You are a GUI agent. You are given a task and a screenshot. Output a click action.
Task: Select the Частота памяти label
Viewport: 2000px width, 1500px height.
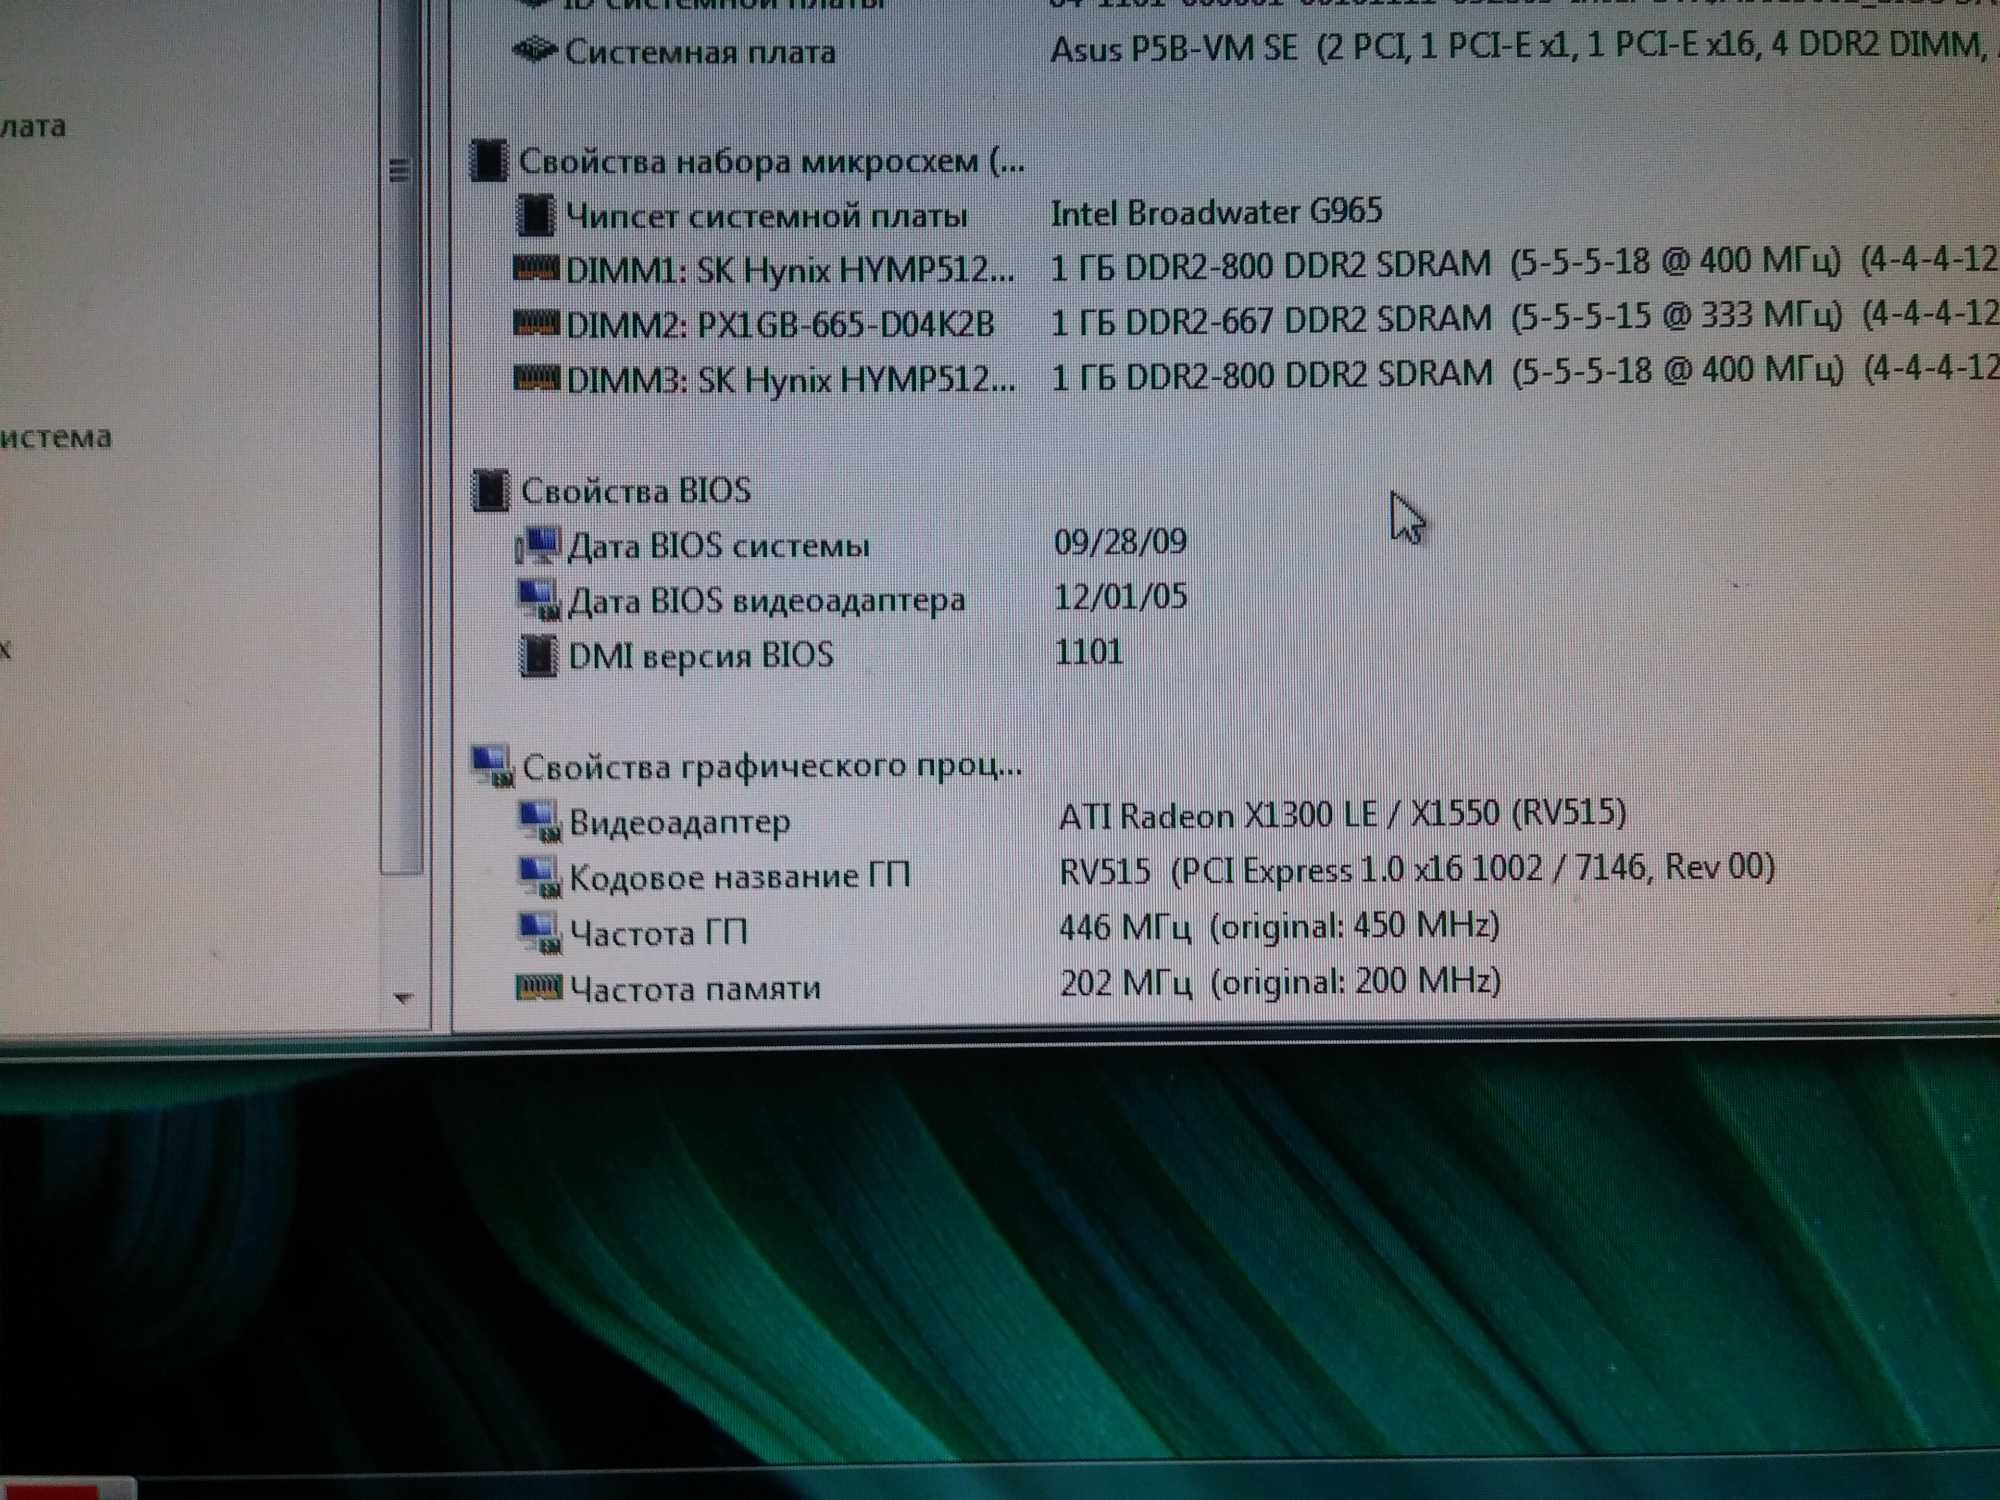[696, 988]
